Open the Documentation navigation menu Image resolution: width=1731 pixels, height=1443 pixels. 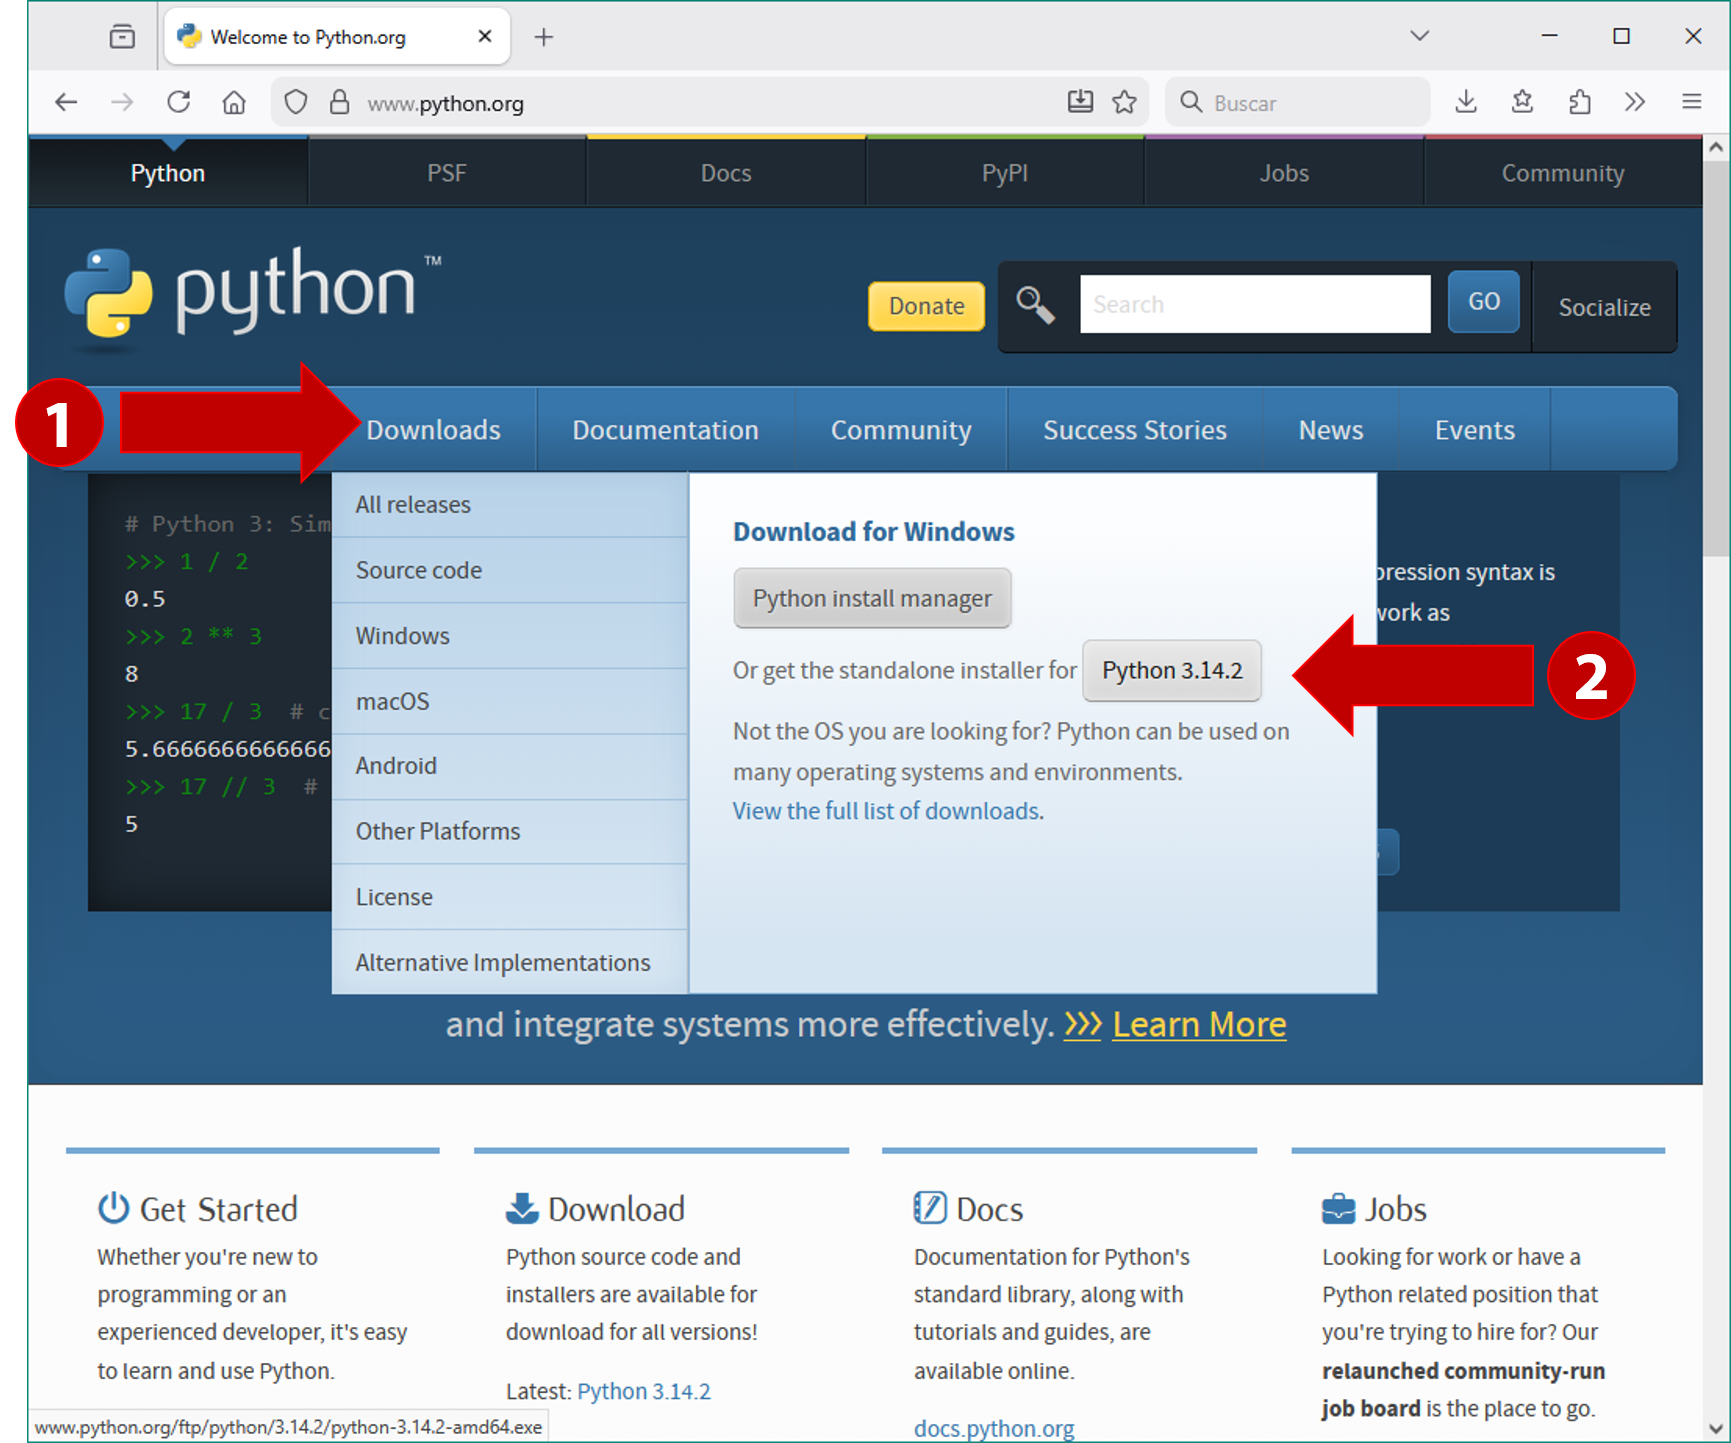tap(665, 430)
